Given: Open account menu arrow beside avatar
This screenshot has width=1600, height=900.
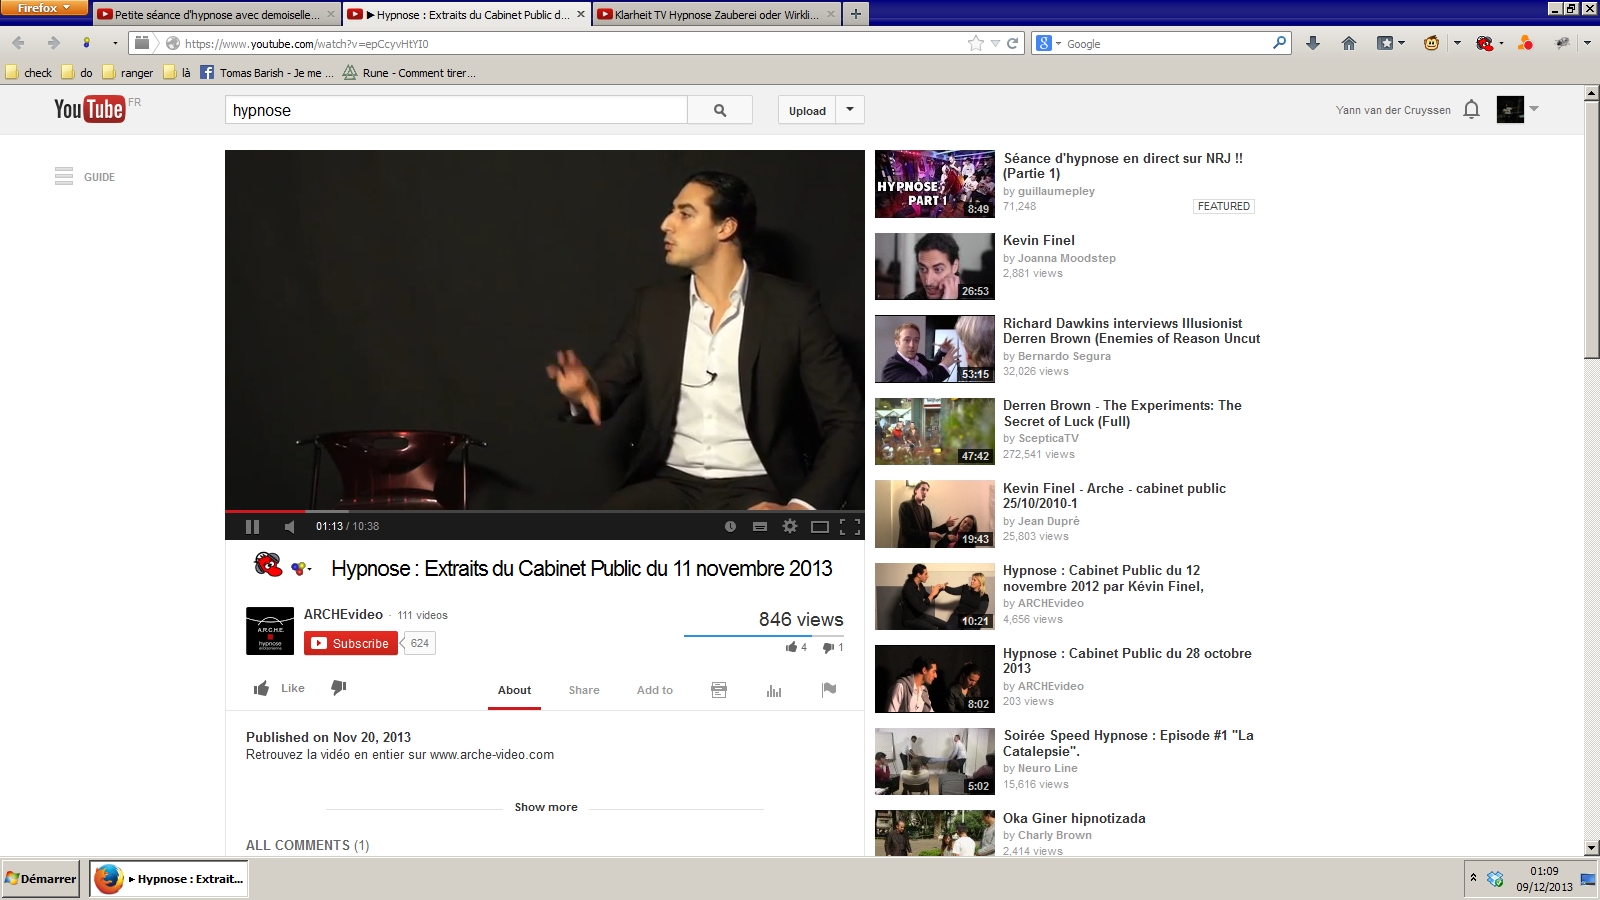Looking at the screenshot, I should coord(1534,109).
